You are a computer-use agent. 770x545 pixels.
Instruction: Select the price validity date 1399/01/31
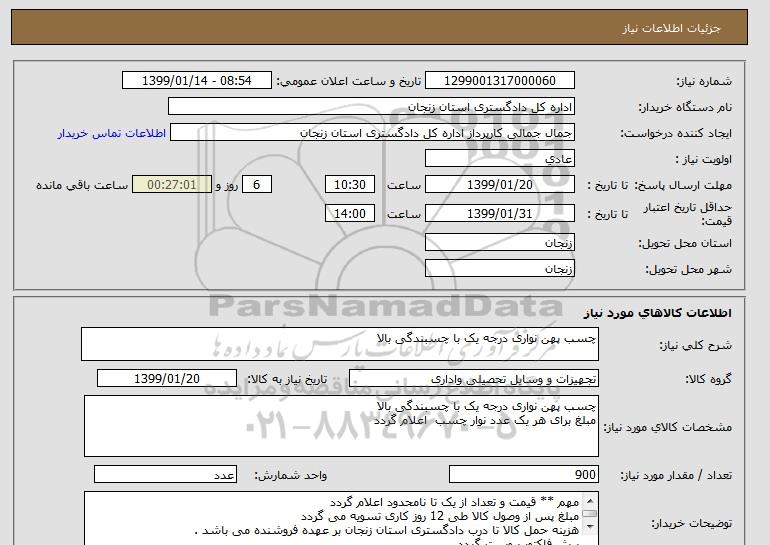[x=499, y=213]
